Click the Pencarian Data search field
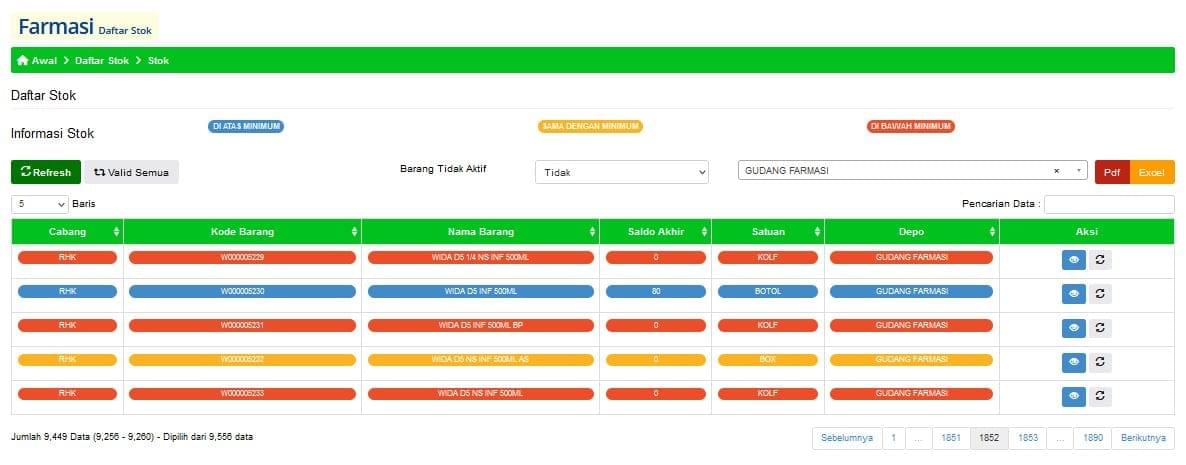Viewport: 1186px width, 465px height. click(1108, 204)
